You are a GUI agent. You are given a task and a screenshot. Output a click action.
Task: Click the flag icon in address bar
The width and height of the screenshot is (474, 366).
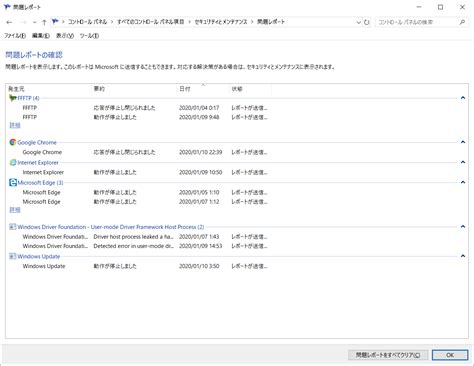click(55, 22)
